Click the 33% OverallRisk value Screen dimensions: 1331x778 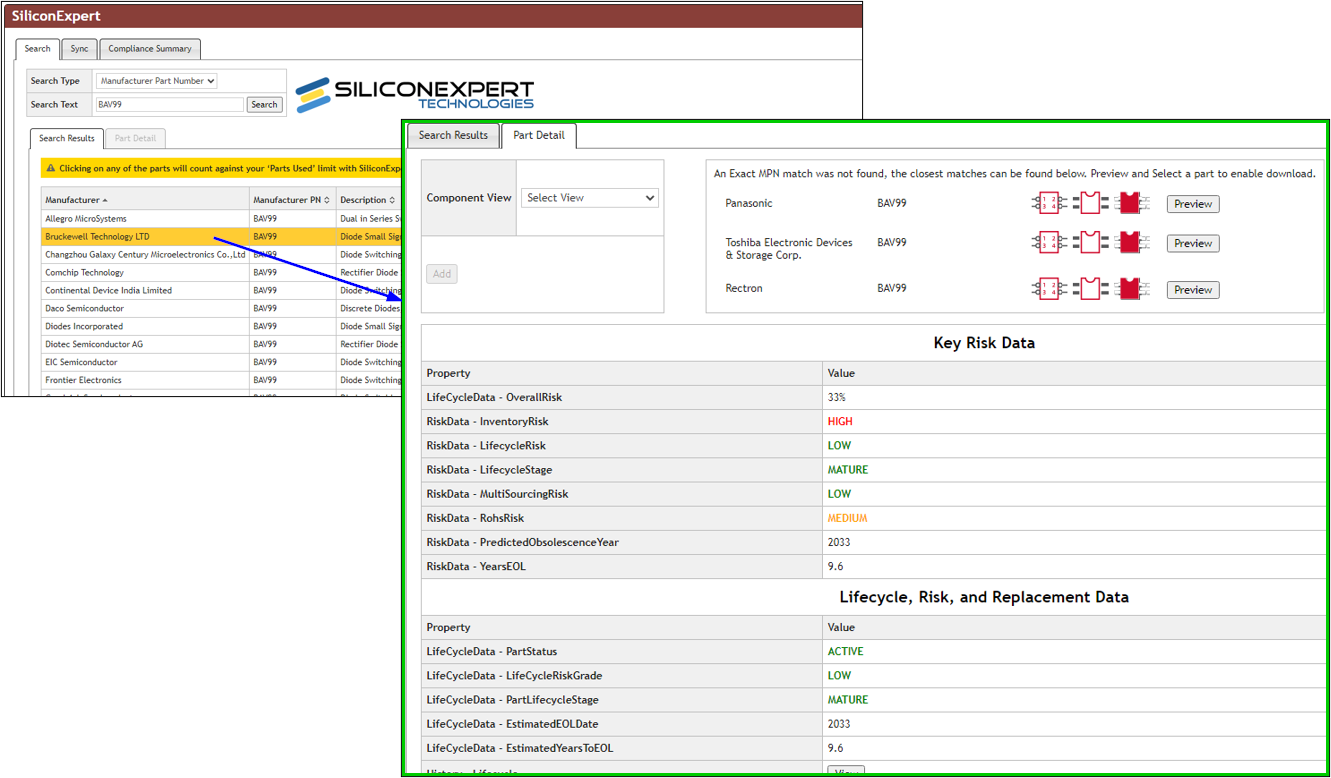(x=836, y=398)
